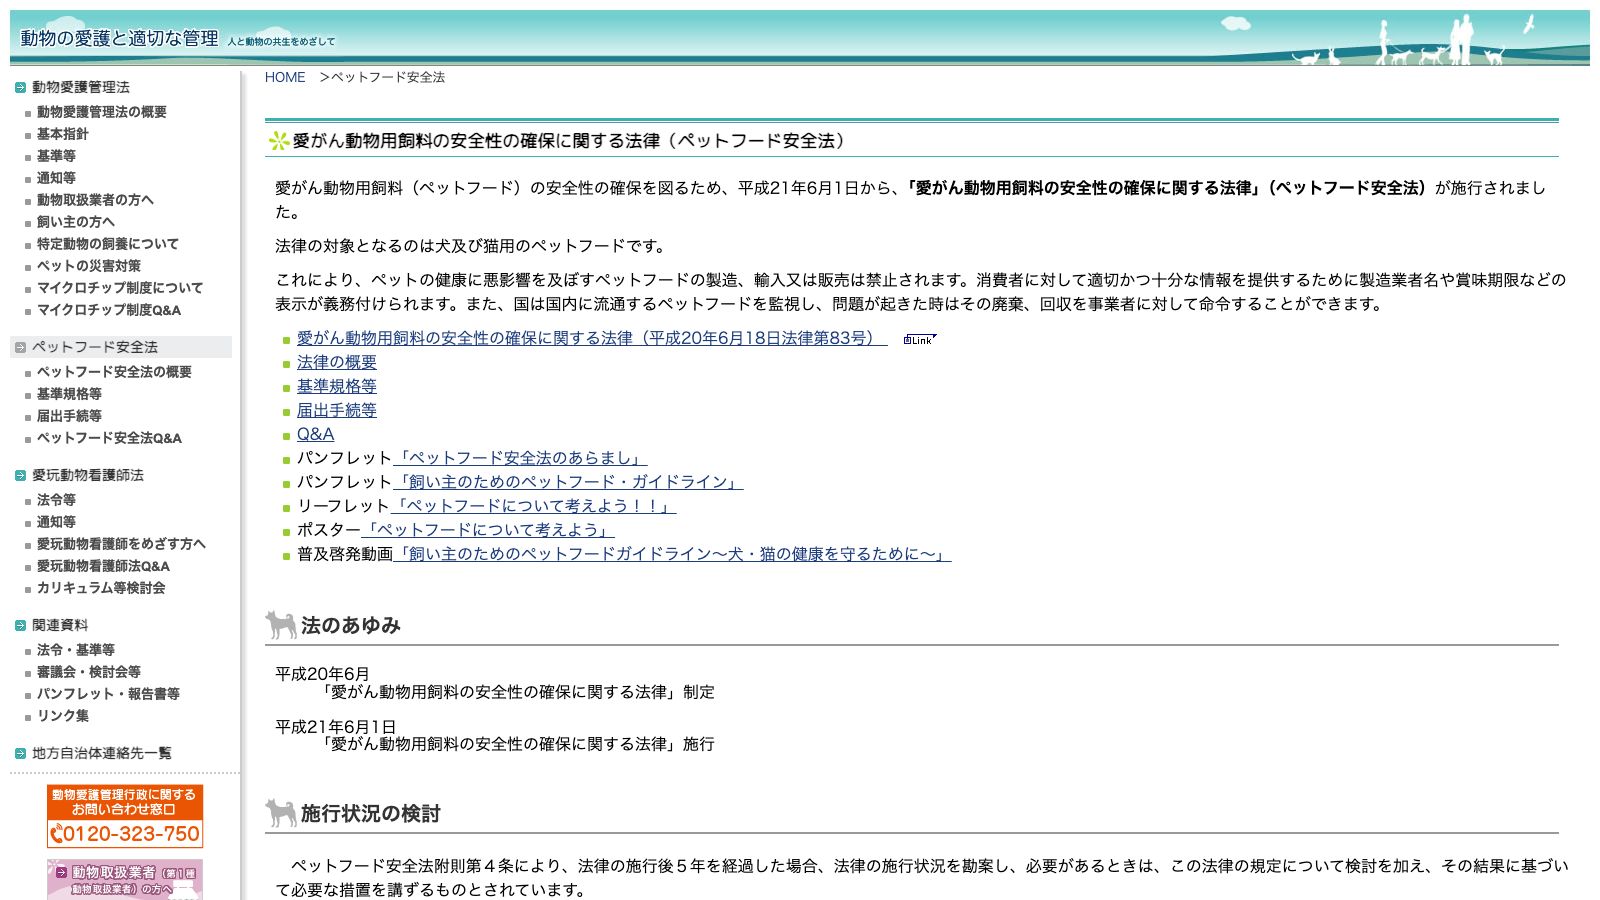Open カリキュラム等検討会 sidebar link
Screen dimensions: 1600x900
pos(101,588)
